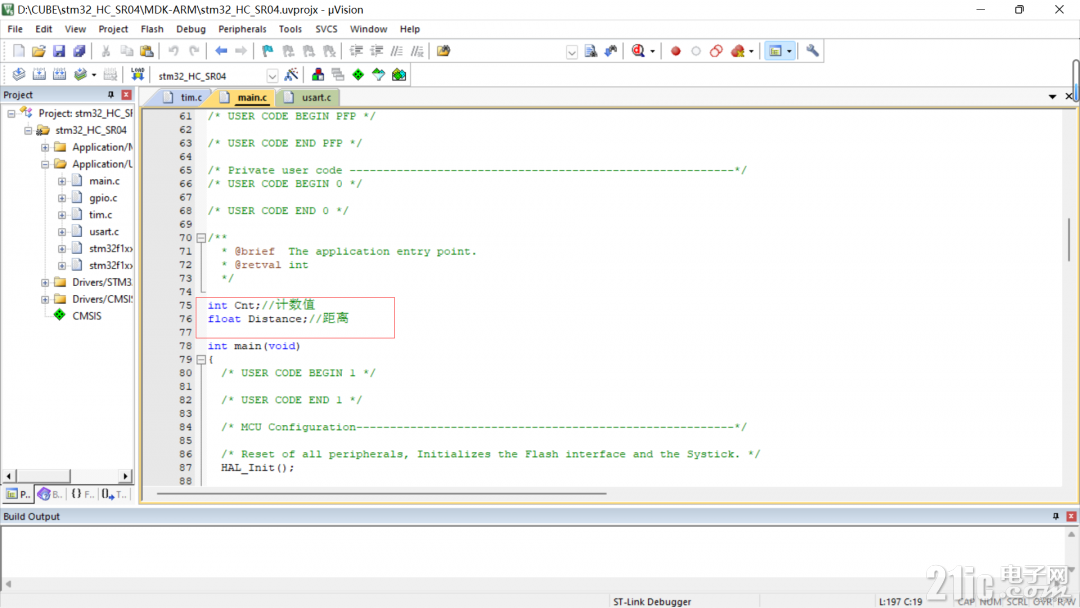Collapse the main function at line 79
The width and height of the screenshot is (1080, 608).
201,359
